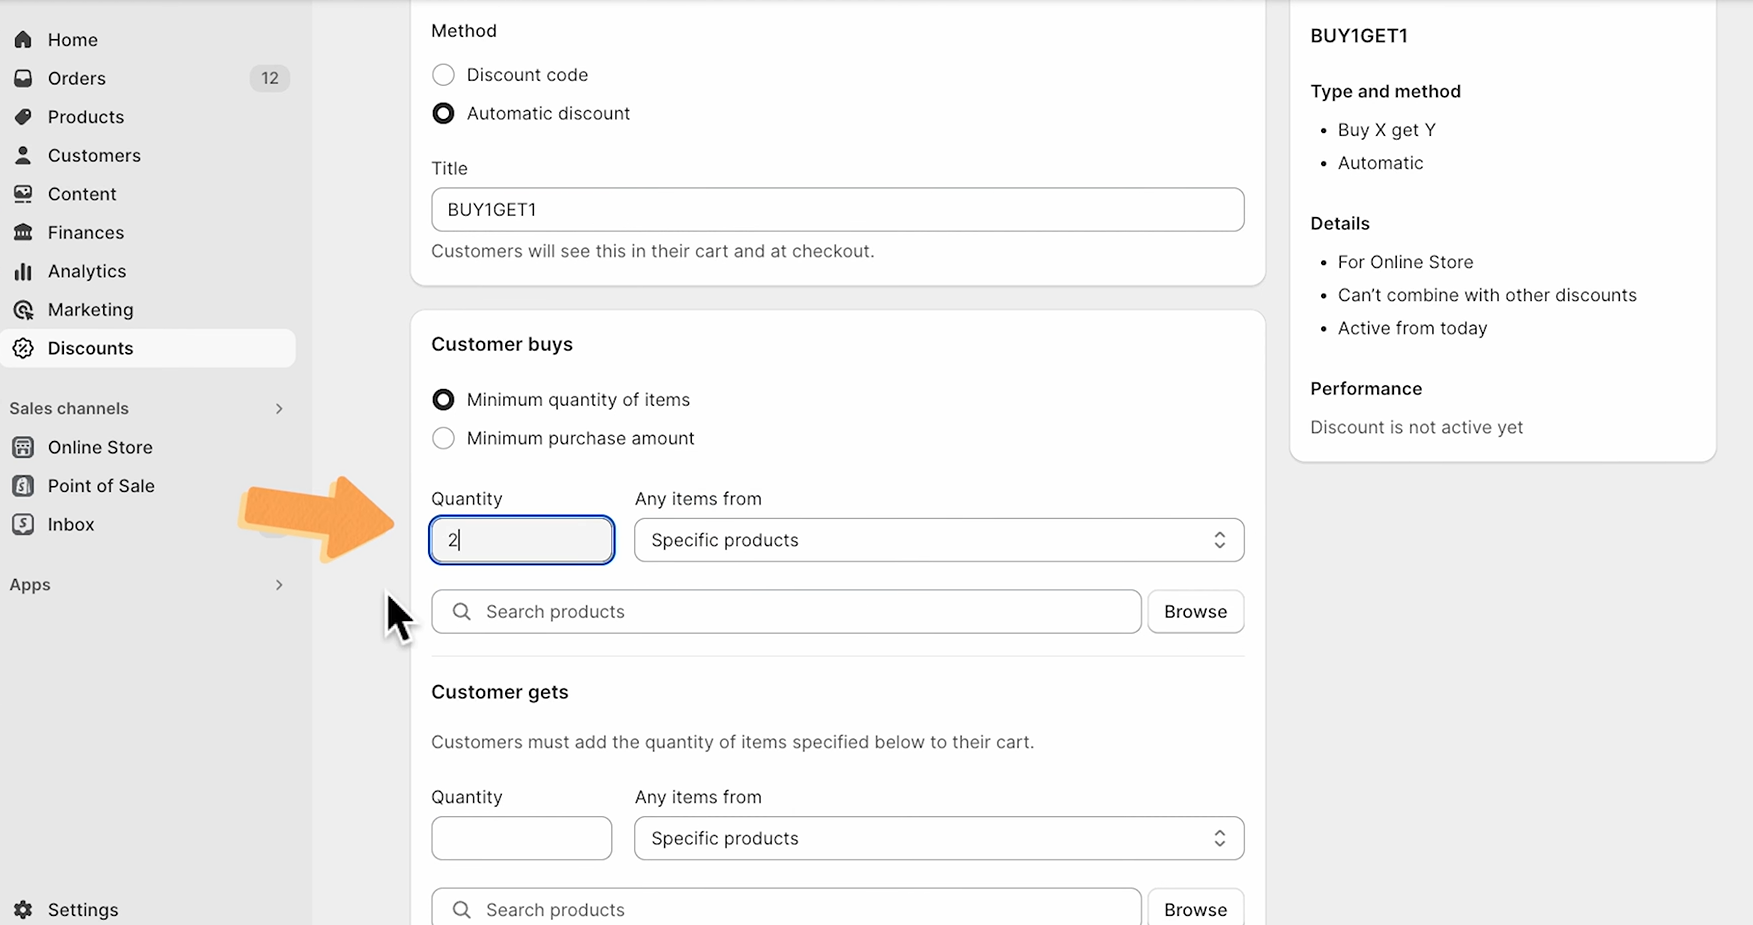
Task: Click 'Buy X get Y' summary item
Action: (1387, 130)
